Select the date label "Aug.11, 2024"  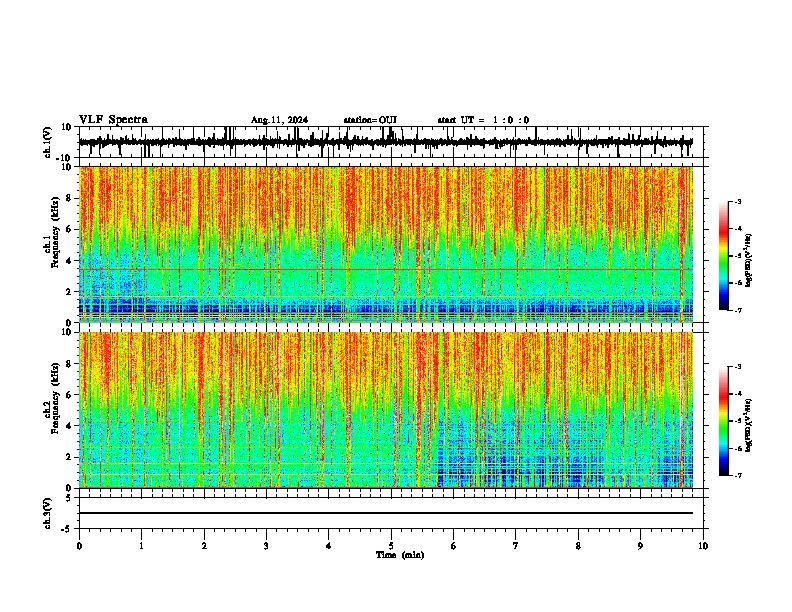pos(279,120)
